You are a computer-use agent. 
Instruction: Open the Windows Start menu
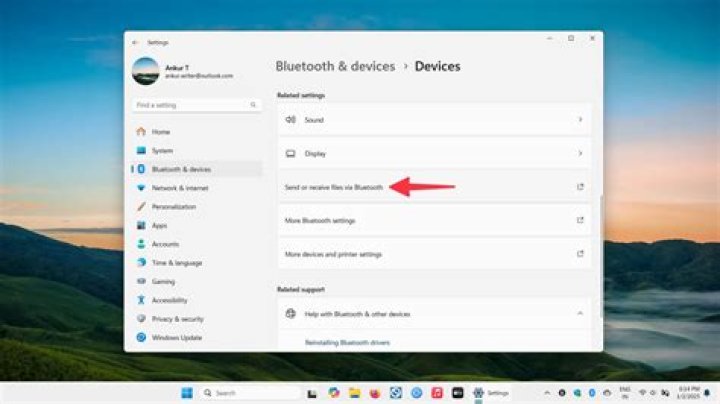[187, 393]
